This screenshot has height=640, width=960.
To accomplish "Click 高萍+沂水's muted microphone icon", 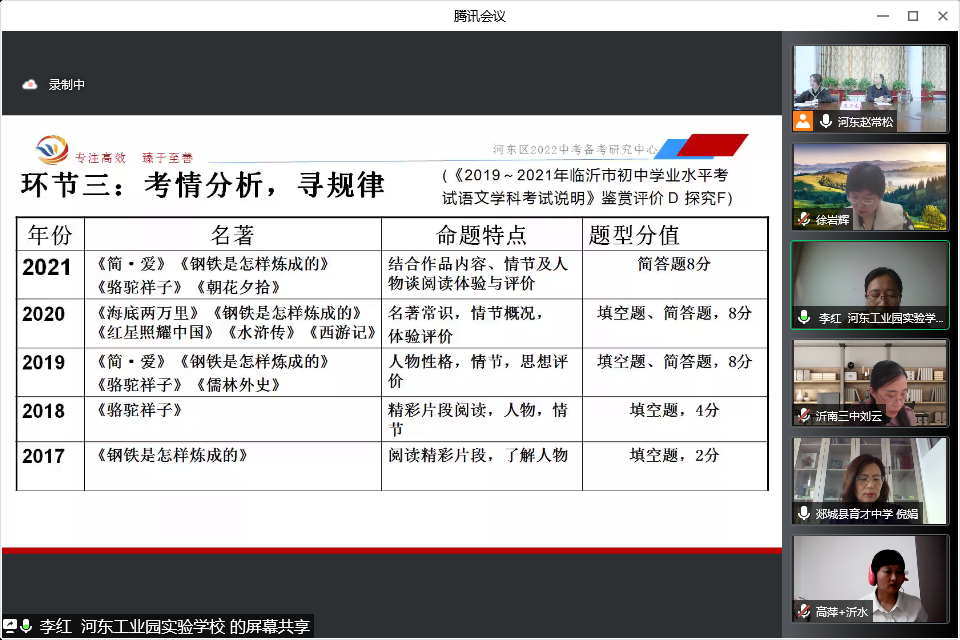I will (804, 610).
